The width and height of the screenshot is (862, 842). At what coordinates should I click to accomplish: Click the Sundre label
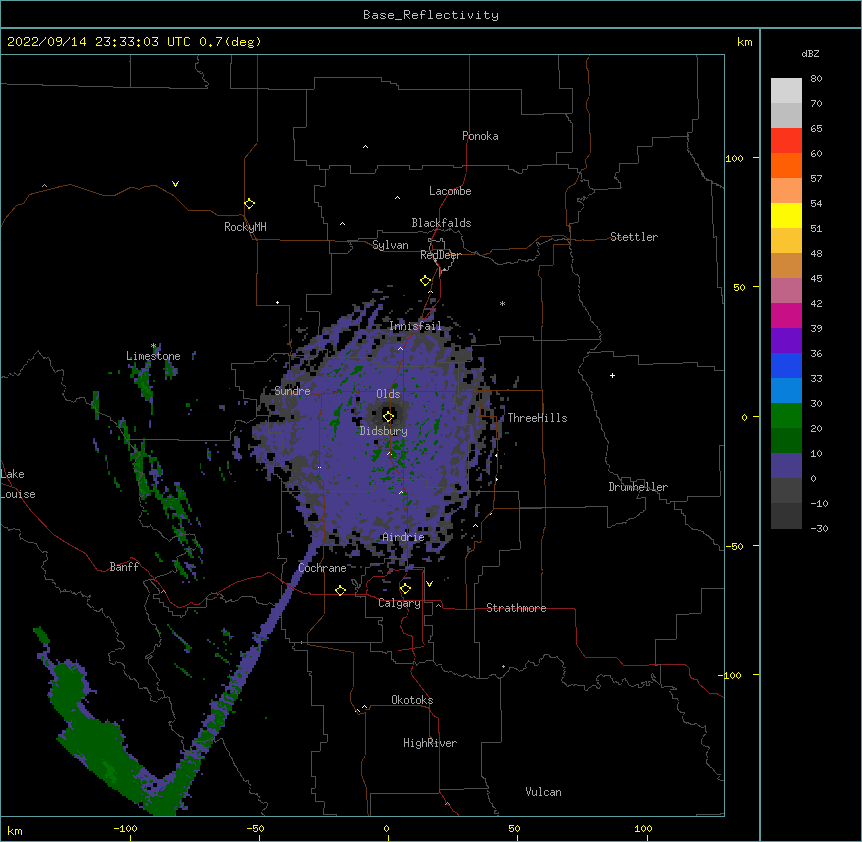tap(292, 391)
